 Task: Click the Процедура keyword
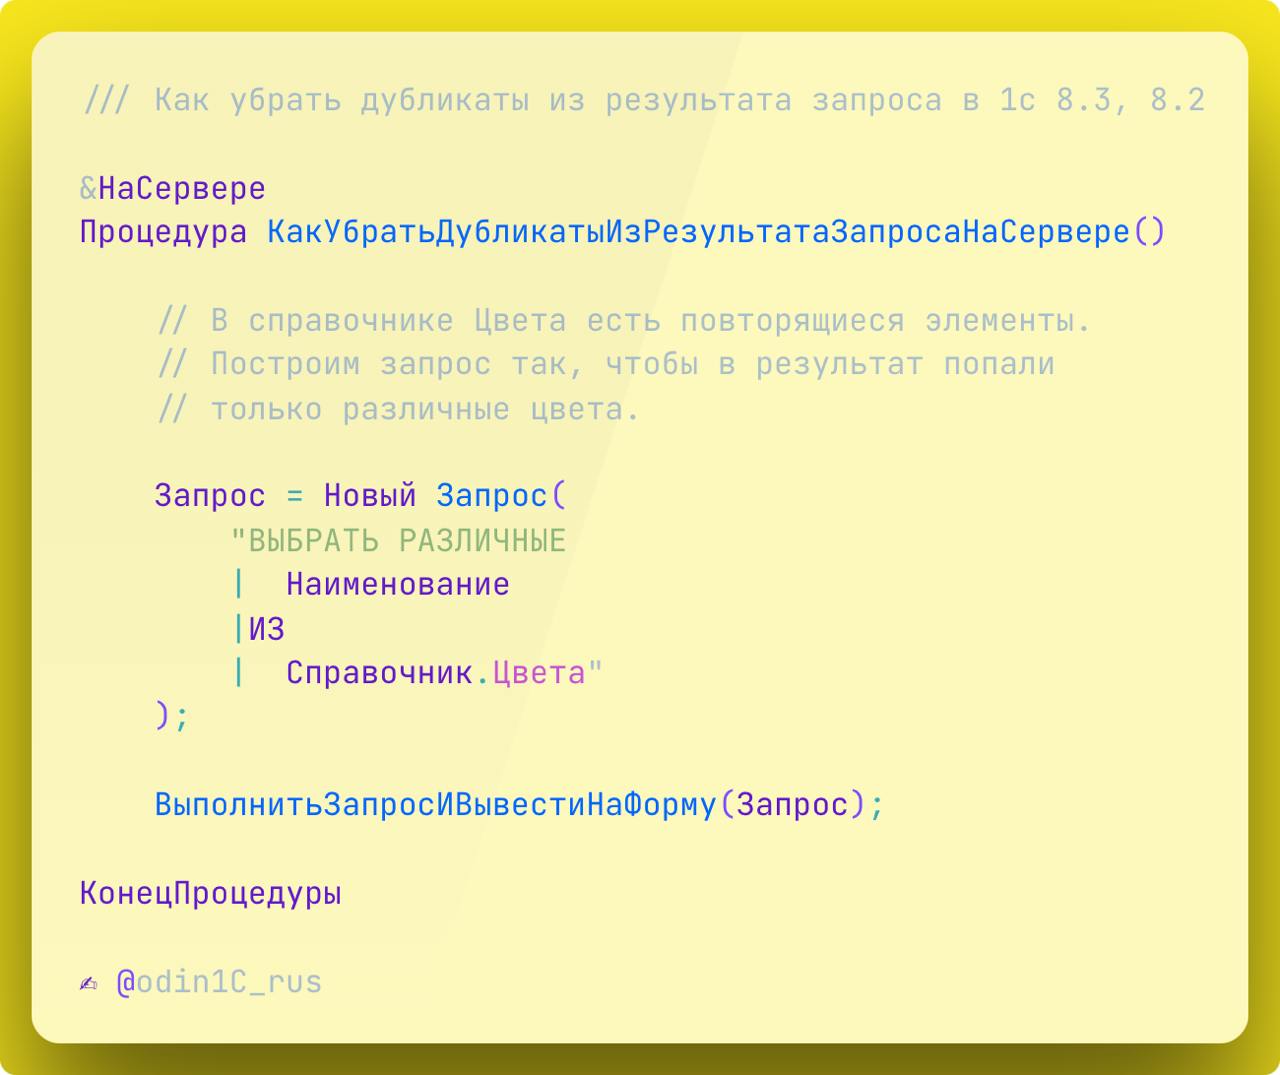tap(163, 232)
